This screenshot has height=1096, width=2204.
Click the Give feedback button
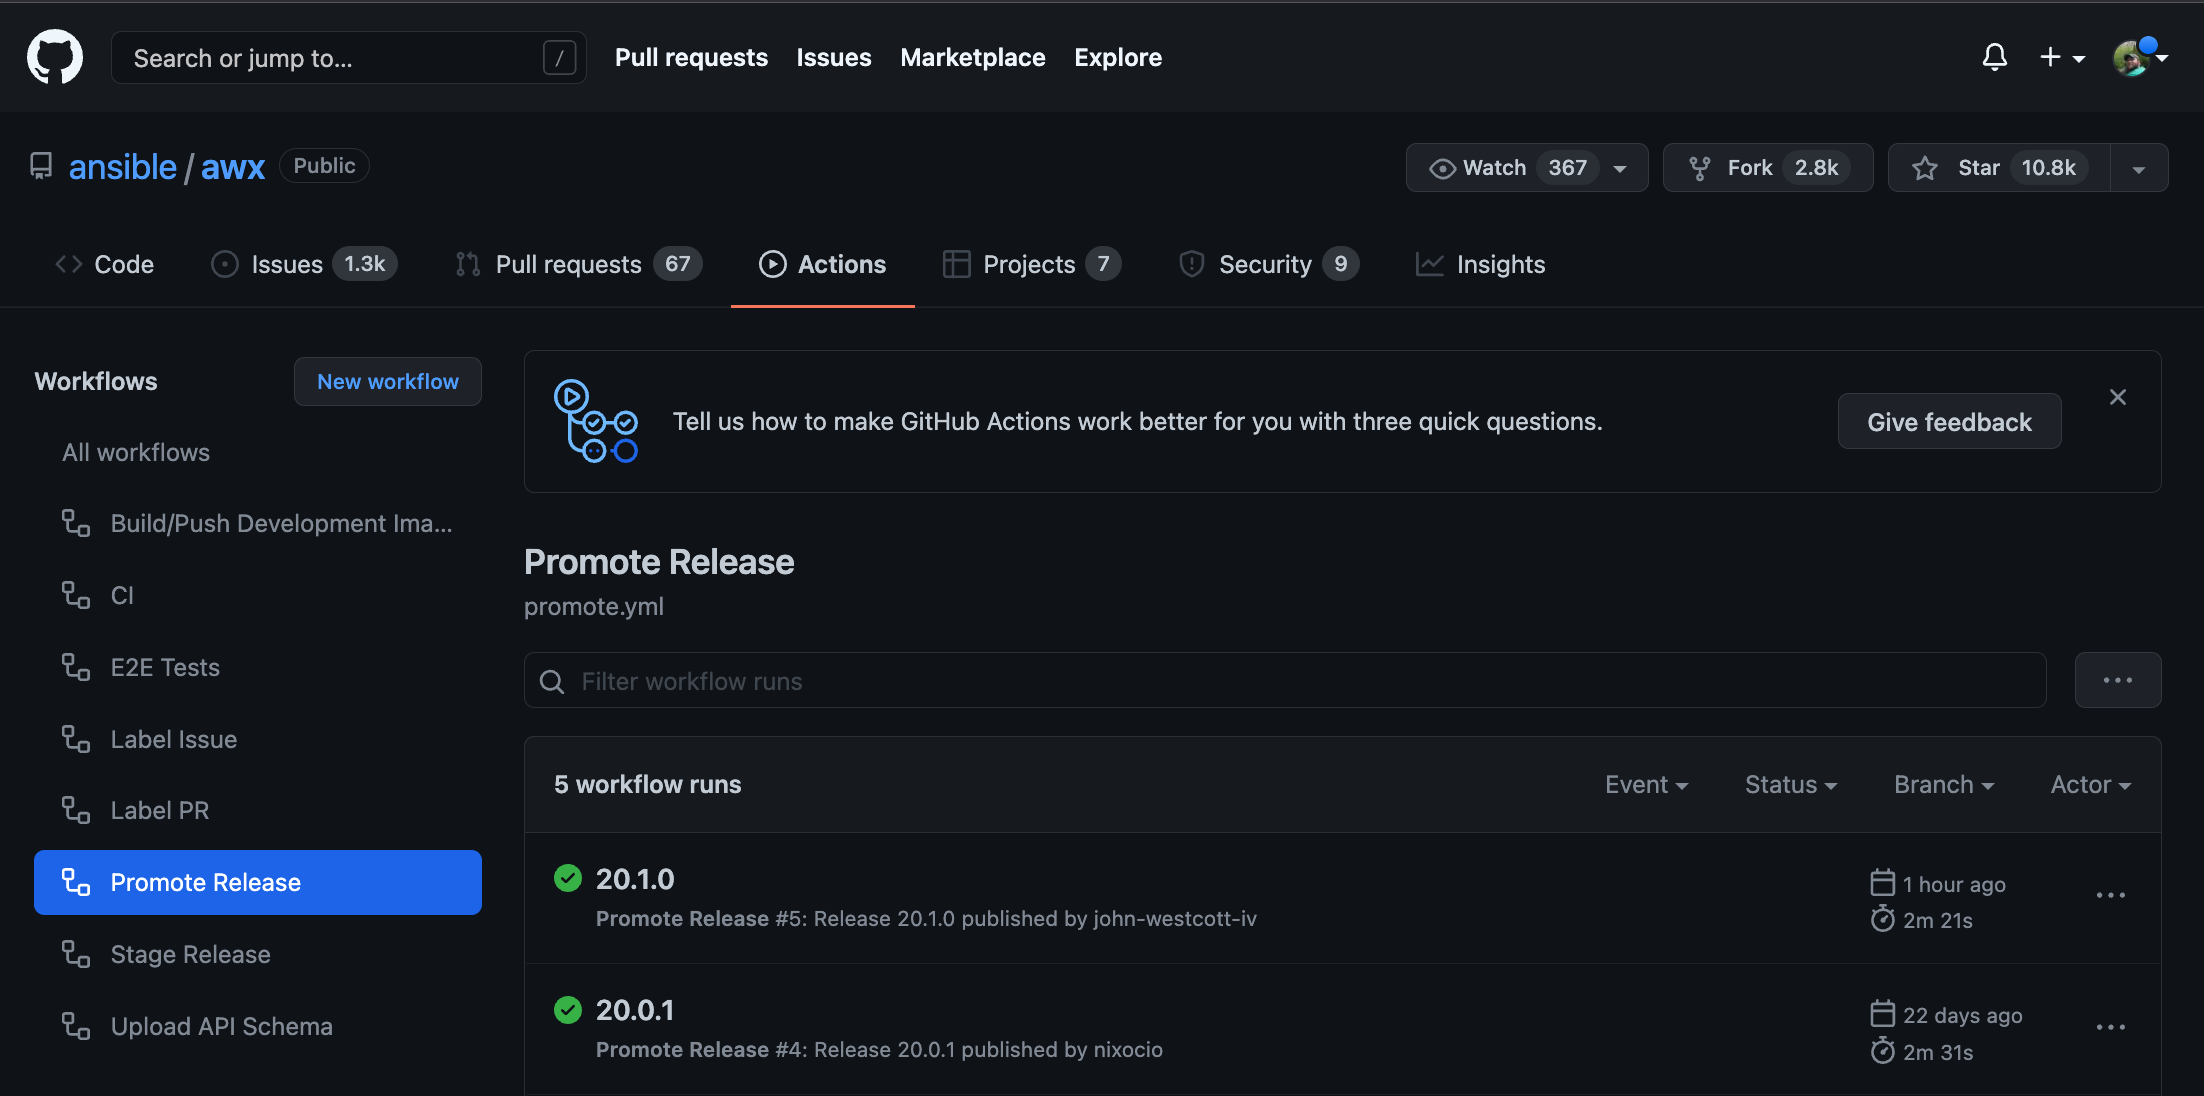click(1948, 421)
